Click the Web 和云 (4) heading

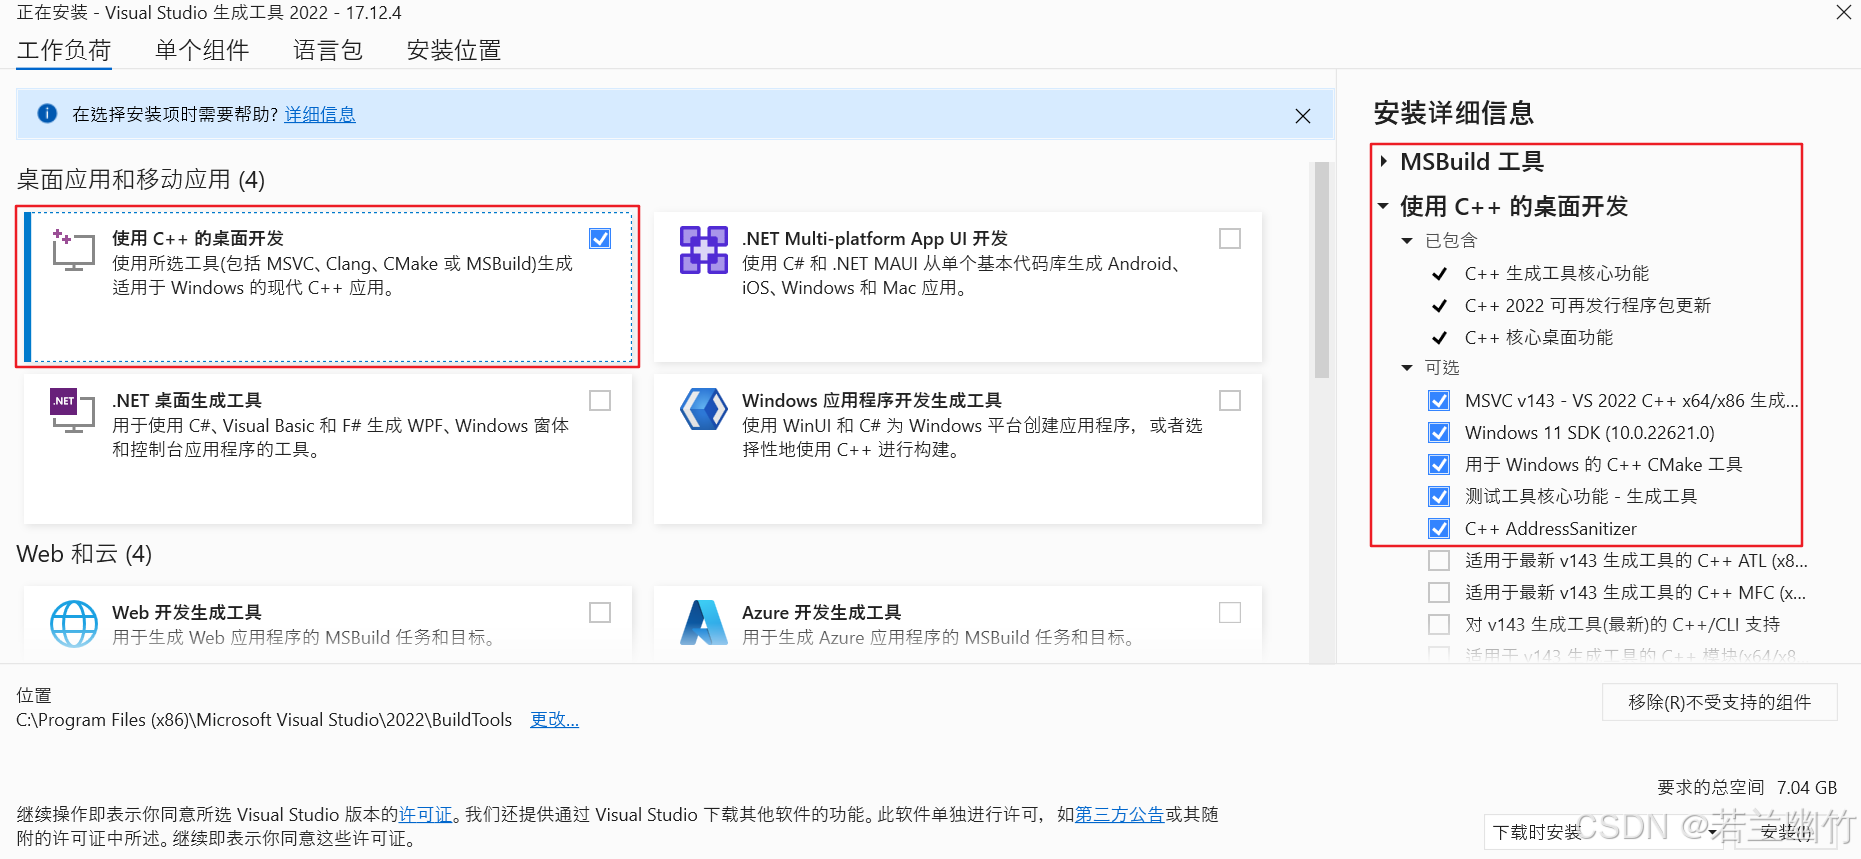84,553
